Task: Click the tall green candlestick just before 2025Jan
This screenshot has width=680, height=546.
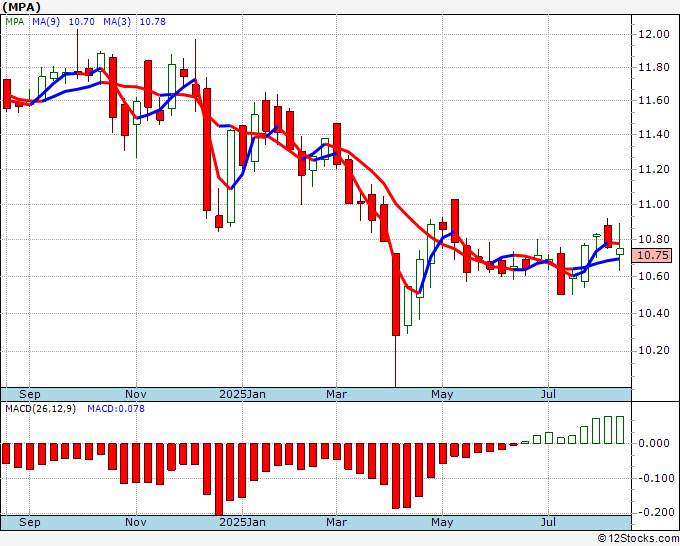Action: 231,176
